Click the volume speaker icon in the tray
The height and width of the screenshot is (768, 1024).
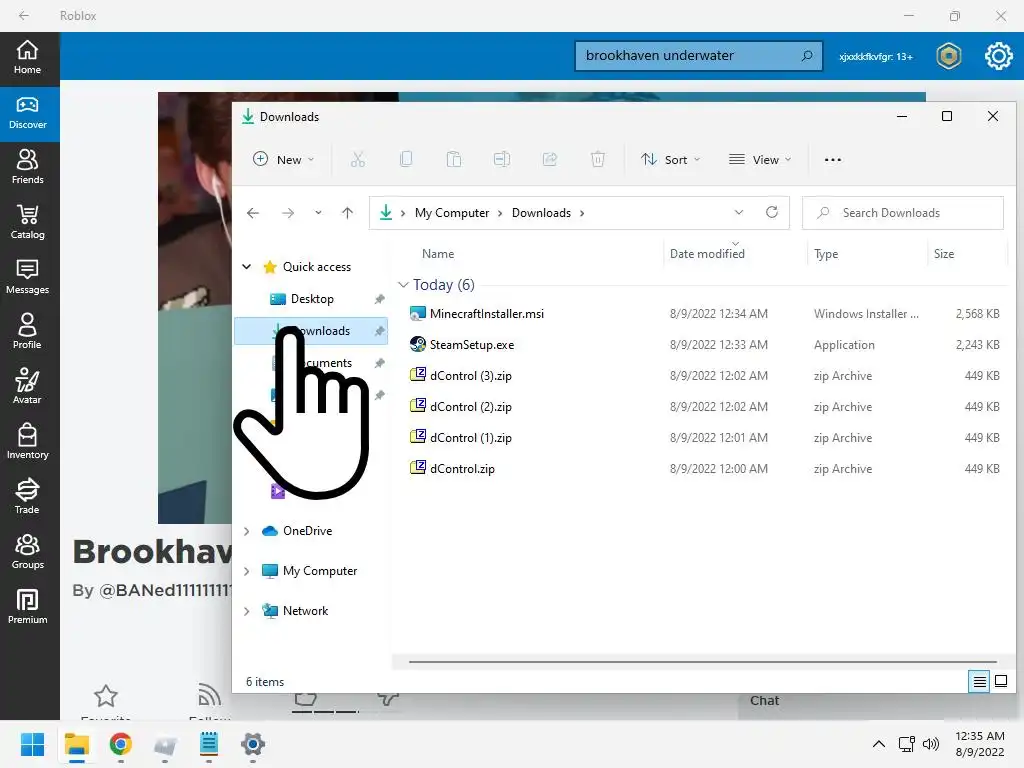point(931,744)
